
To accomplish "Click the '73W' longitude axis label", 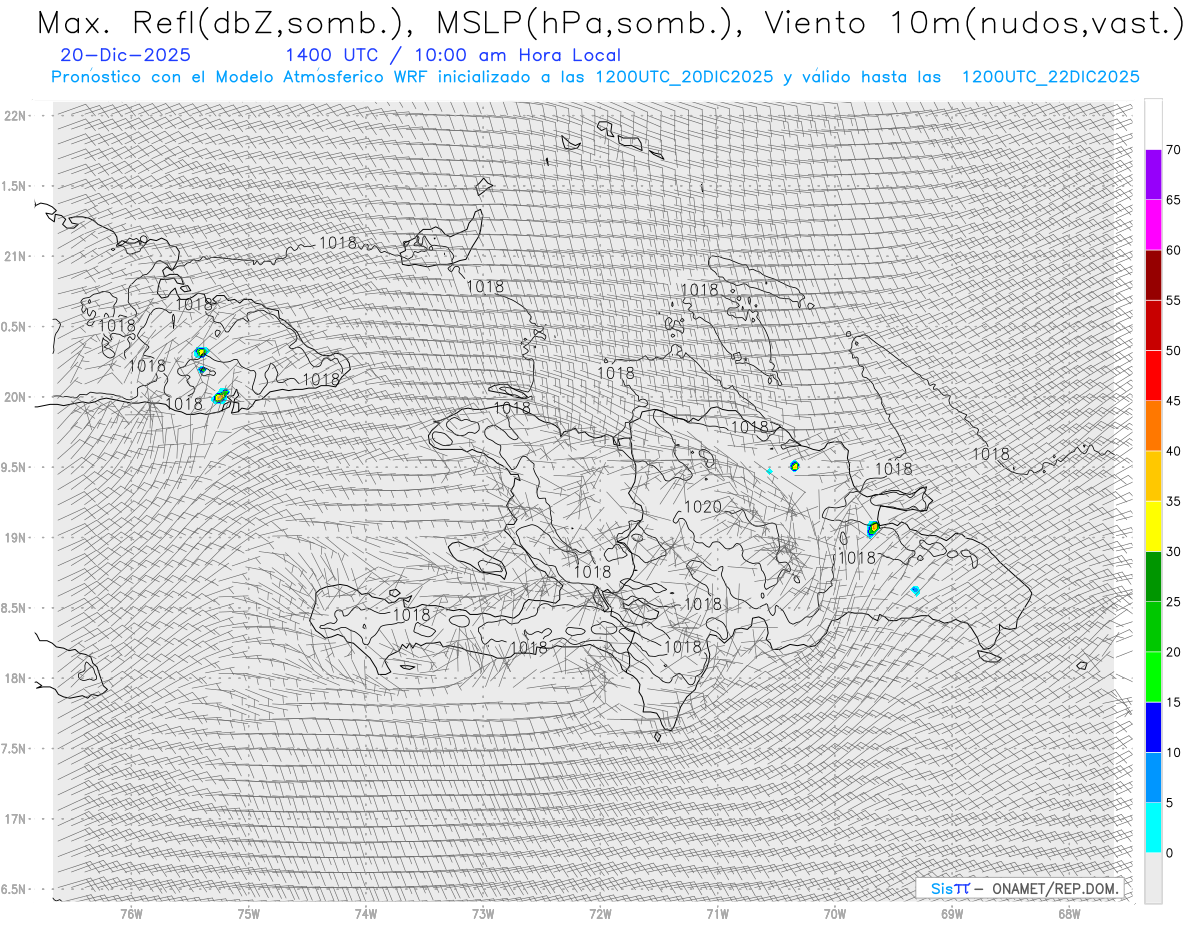I will (483, 914).
